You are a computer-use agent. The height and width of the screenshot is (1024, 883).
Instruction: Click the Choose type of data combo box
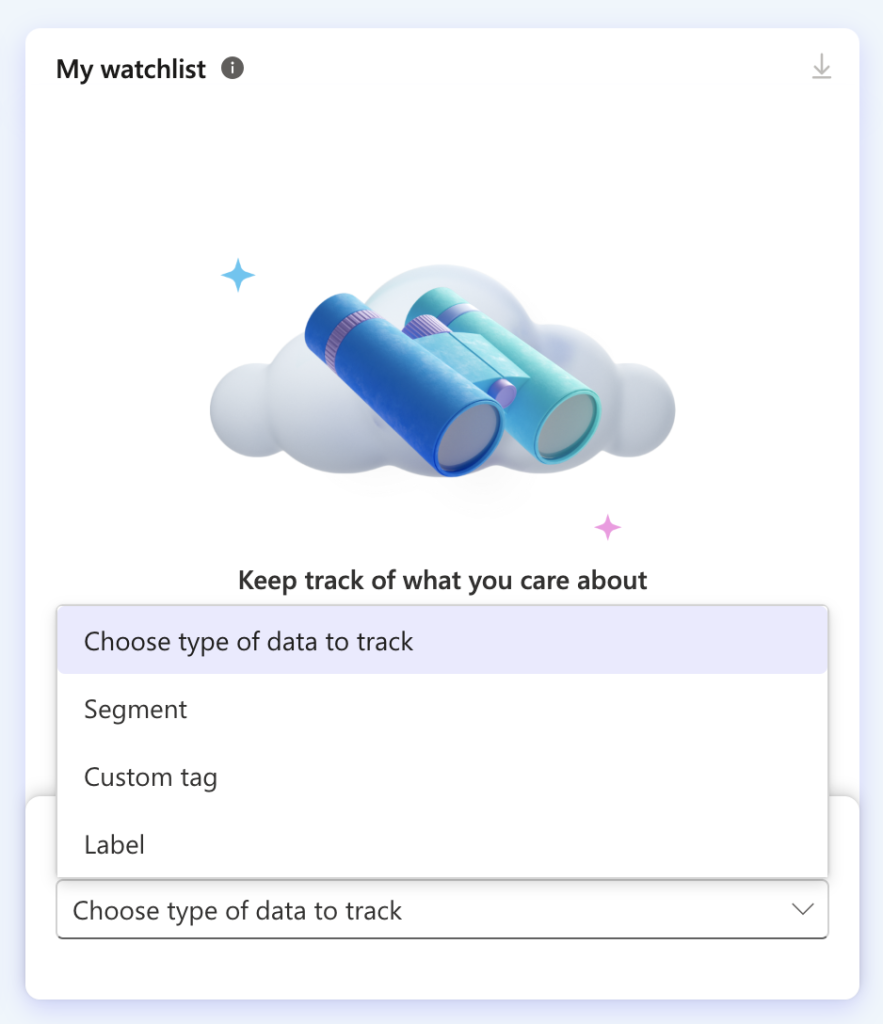442,910
